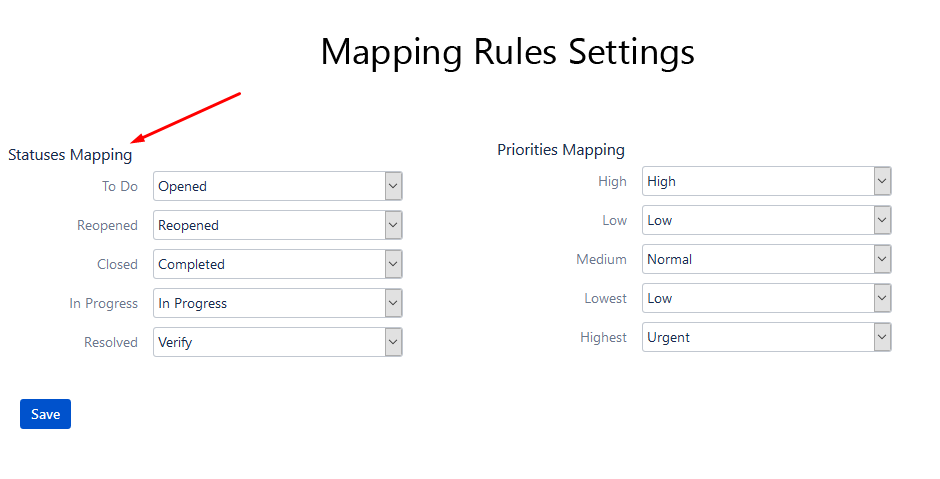The width and height of the screenshot is (940, 479).
Task: Click the Mapping Rules Settings title
Action: [x=507, y=52]
